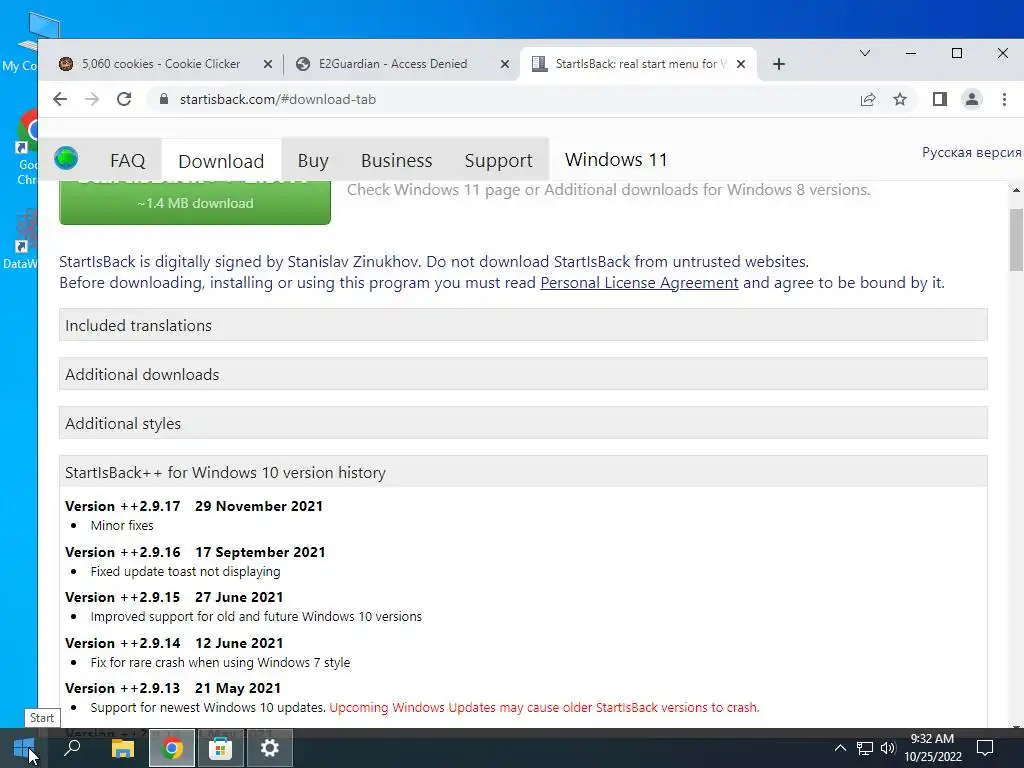Open the Personal License Agreement link

coord(639,283)
